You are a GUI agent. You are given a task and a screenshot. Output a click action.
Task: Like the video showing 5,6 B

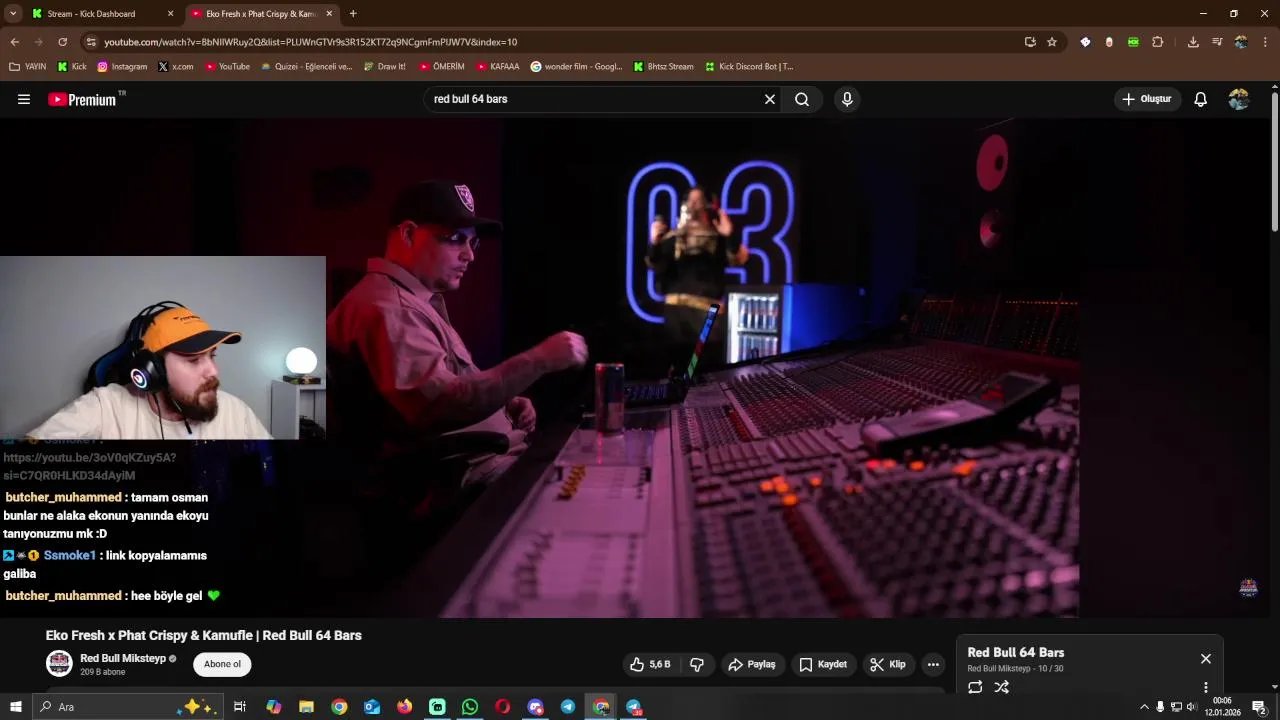650,664
